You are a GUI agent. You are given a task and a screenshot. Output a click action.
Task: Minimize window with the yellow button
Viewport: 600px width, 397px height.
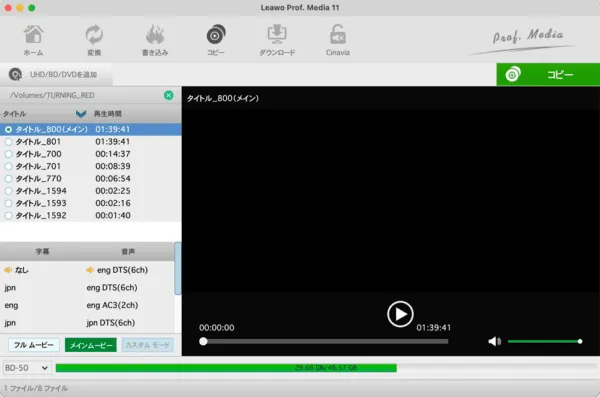point(20,8)
